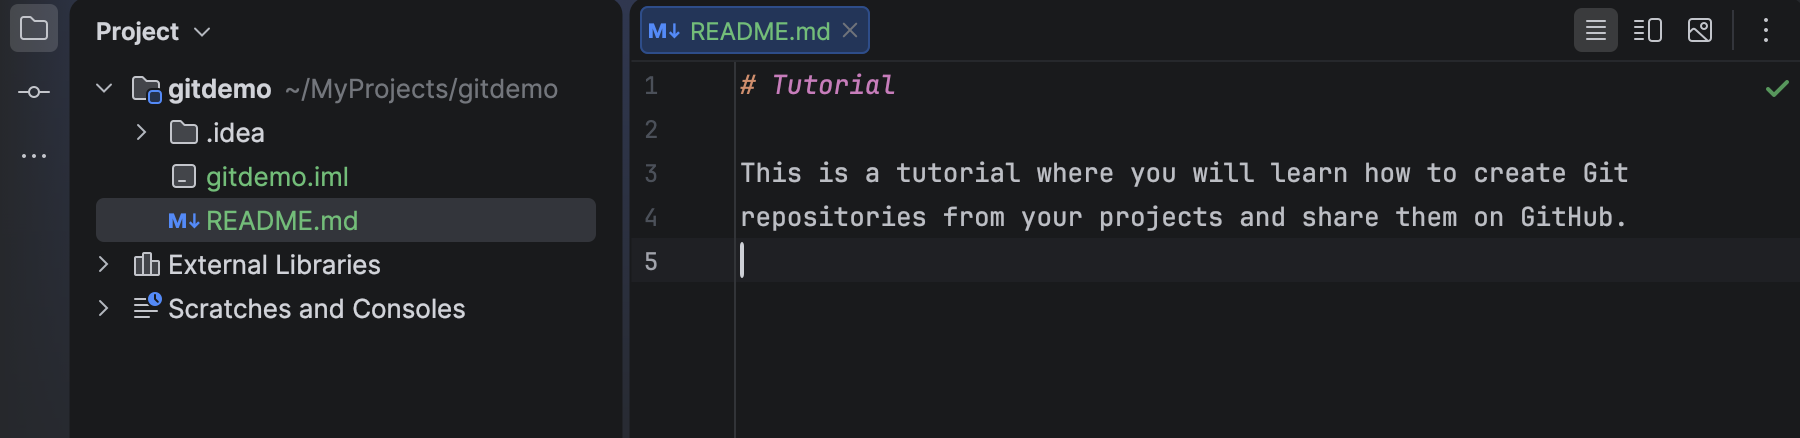Close the README.md editor tab
The image size is (1800, 438).
point(850,30)
